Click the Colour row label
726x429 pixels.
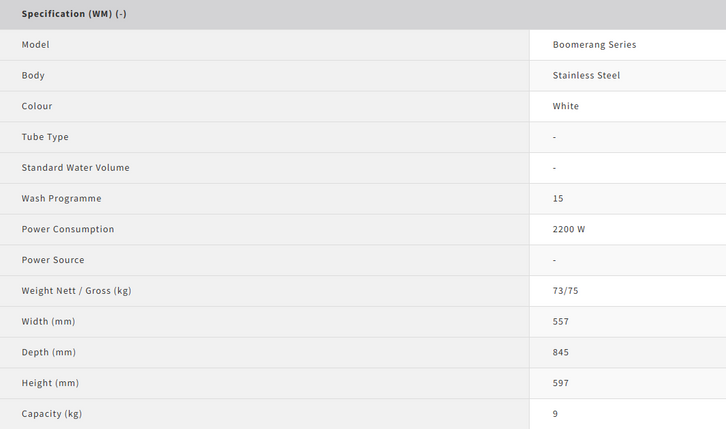pos(37,106)
